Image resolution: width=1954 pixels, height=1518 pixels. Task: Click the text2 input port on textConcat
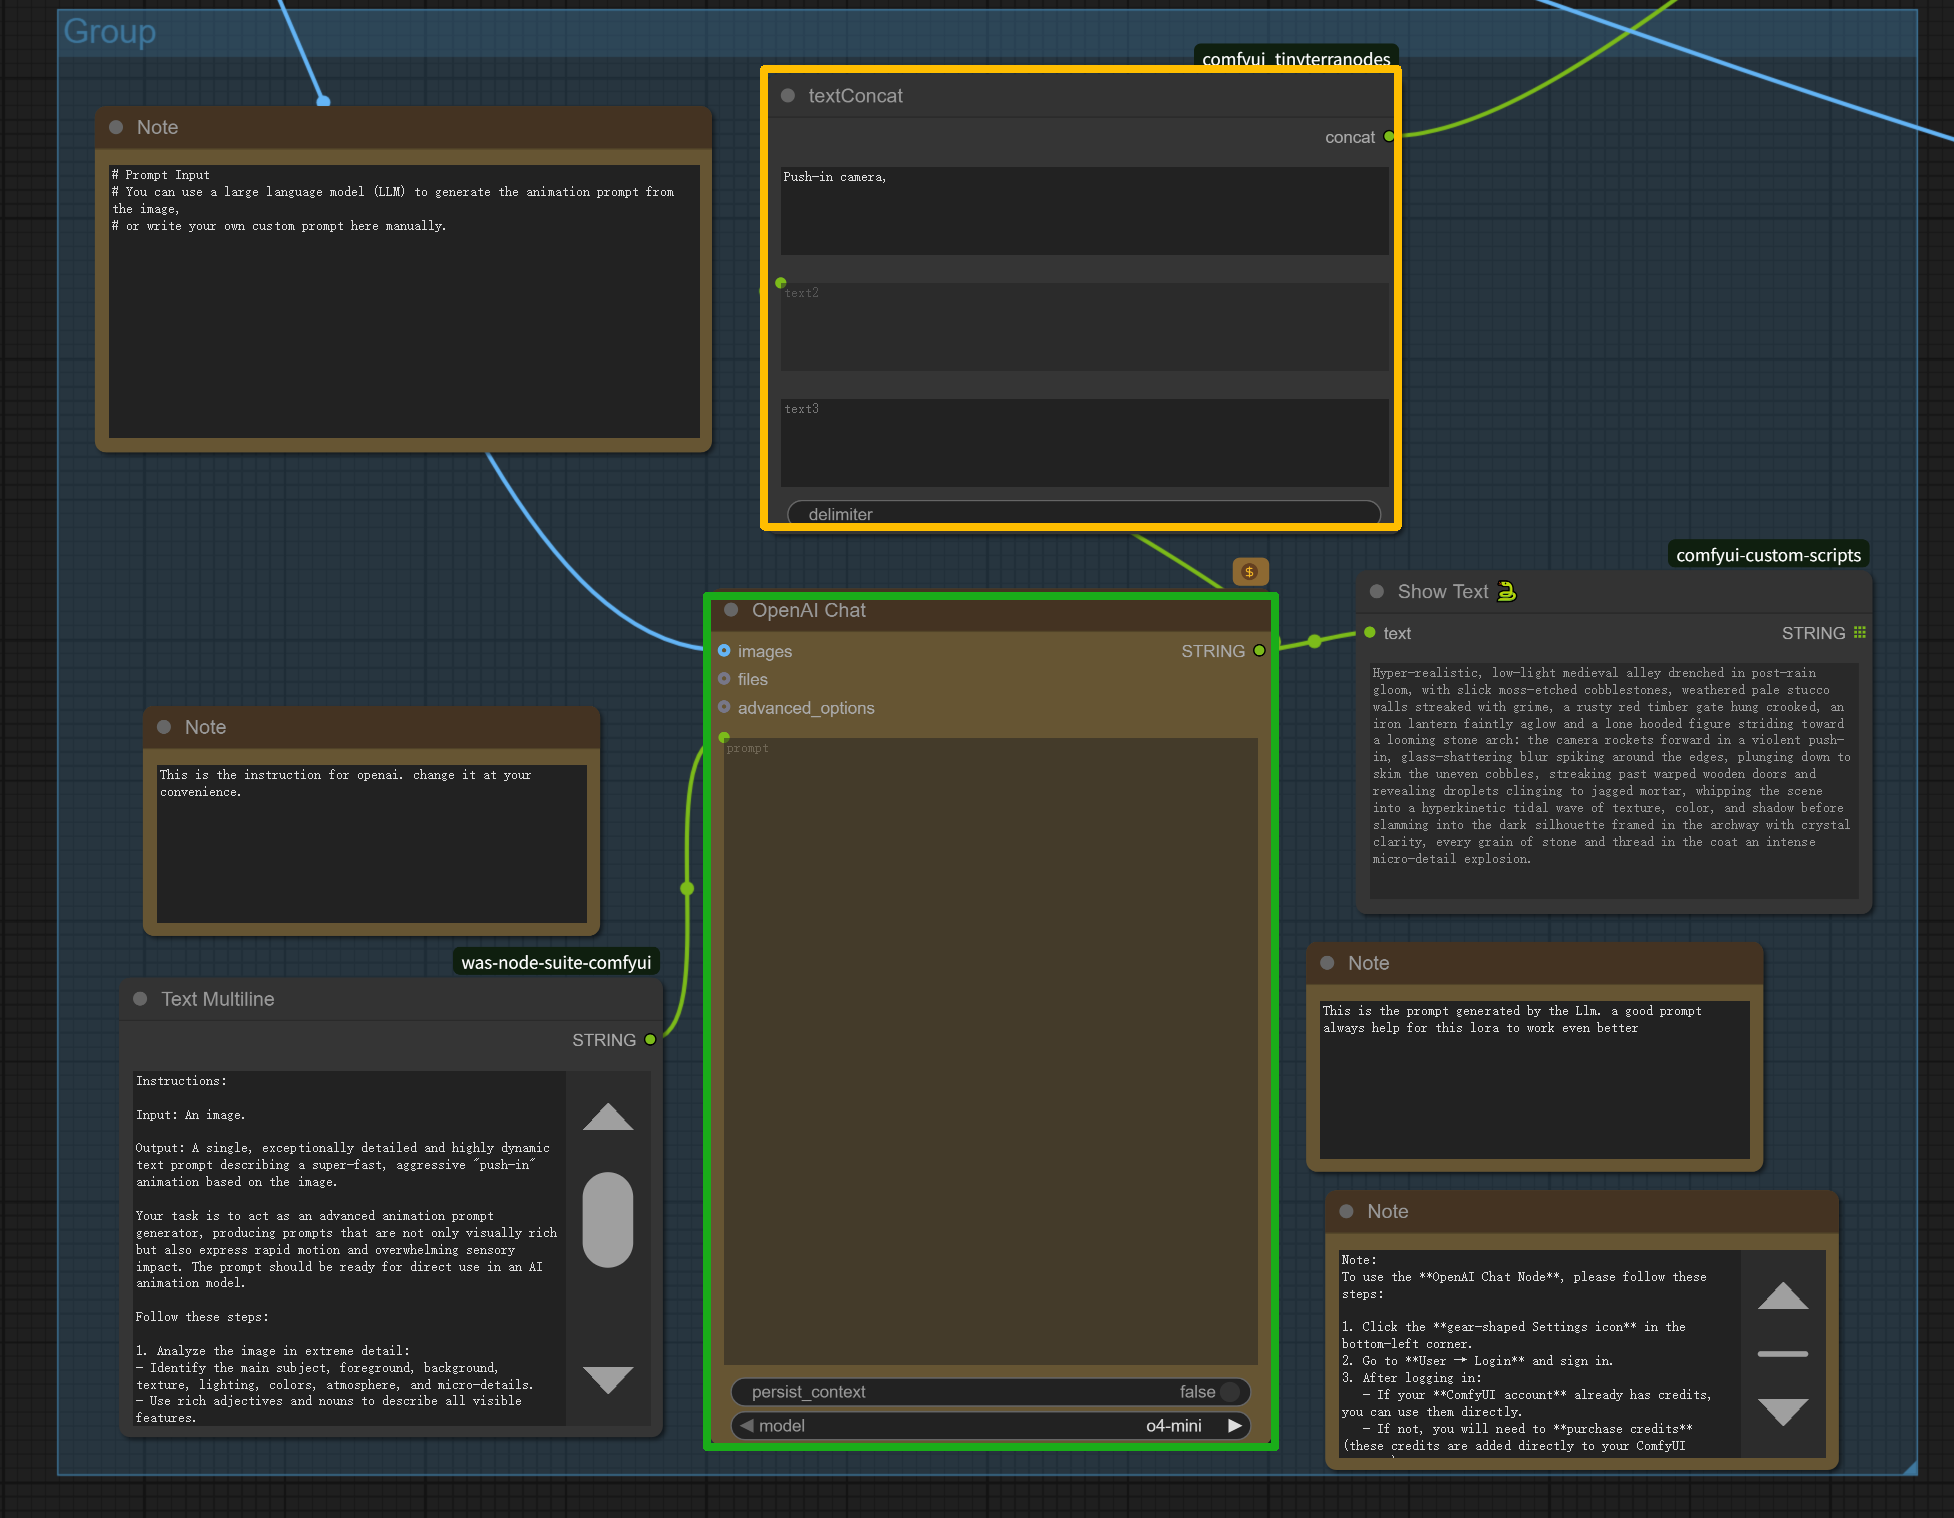(781, 283)
